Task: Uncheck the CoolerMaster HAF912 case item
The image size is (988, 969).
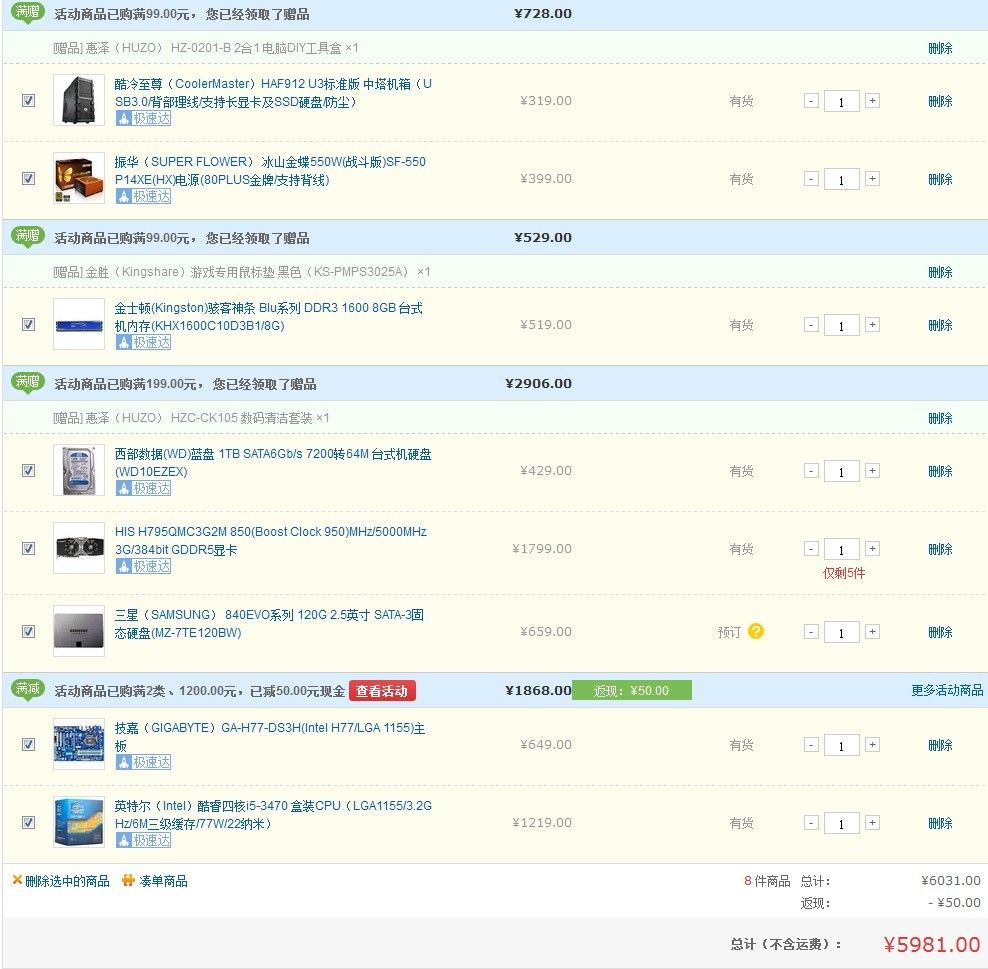Action: (28, 101)
